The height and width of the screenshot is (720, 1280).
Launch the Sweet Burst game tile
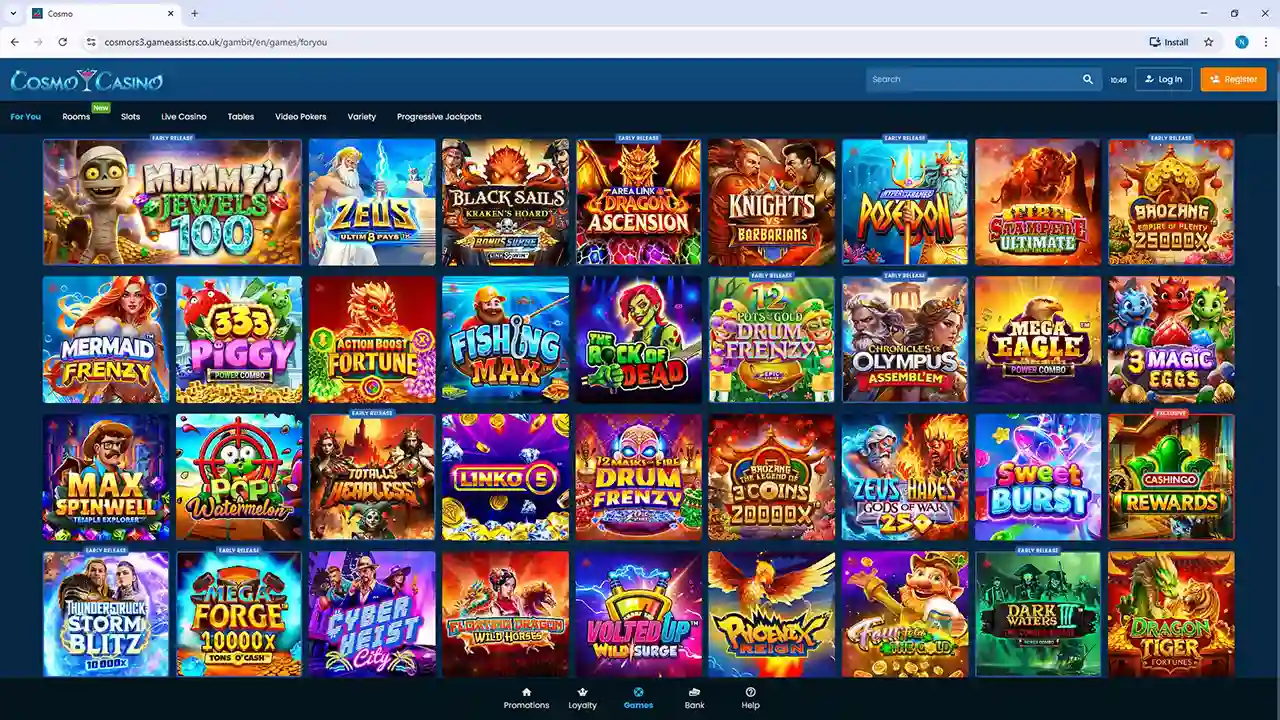pos(1037,477)
